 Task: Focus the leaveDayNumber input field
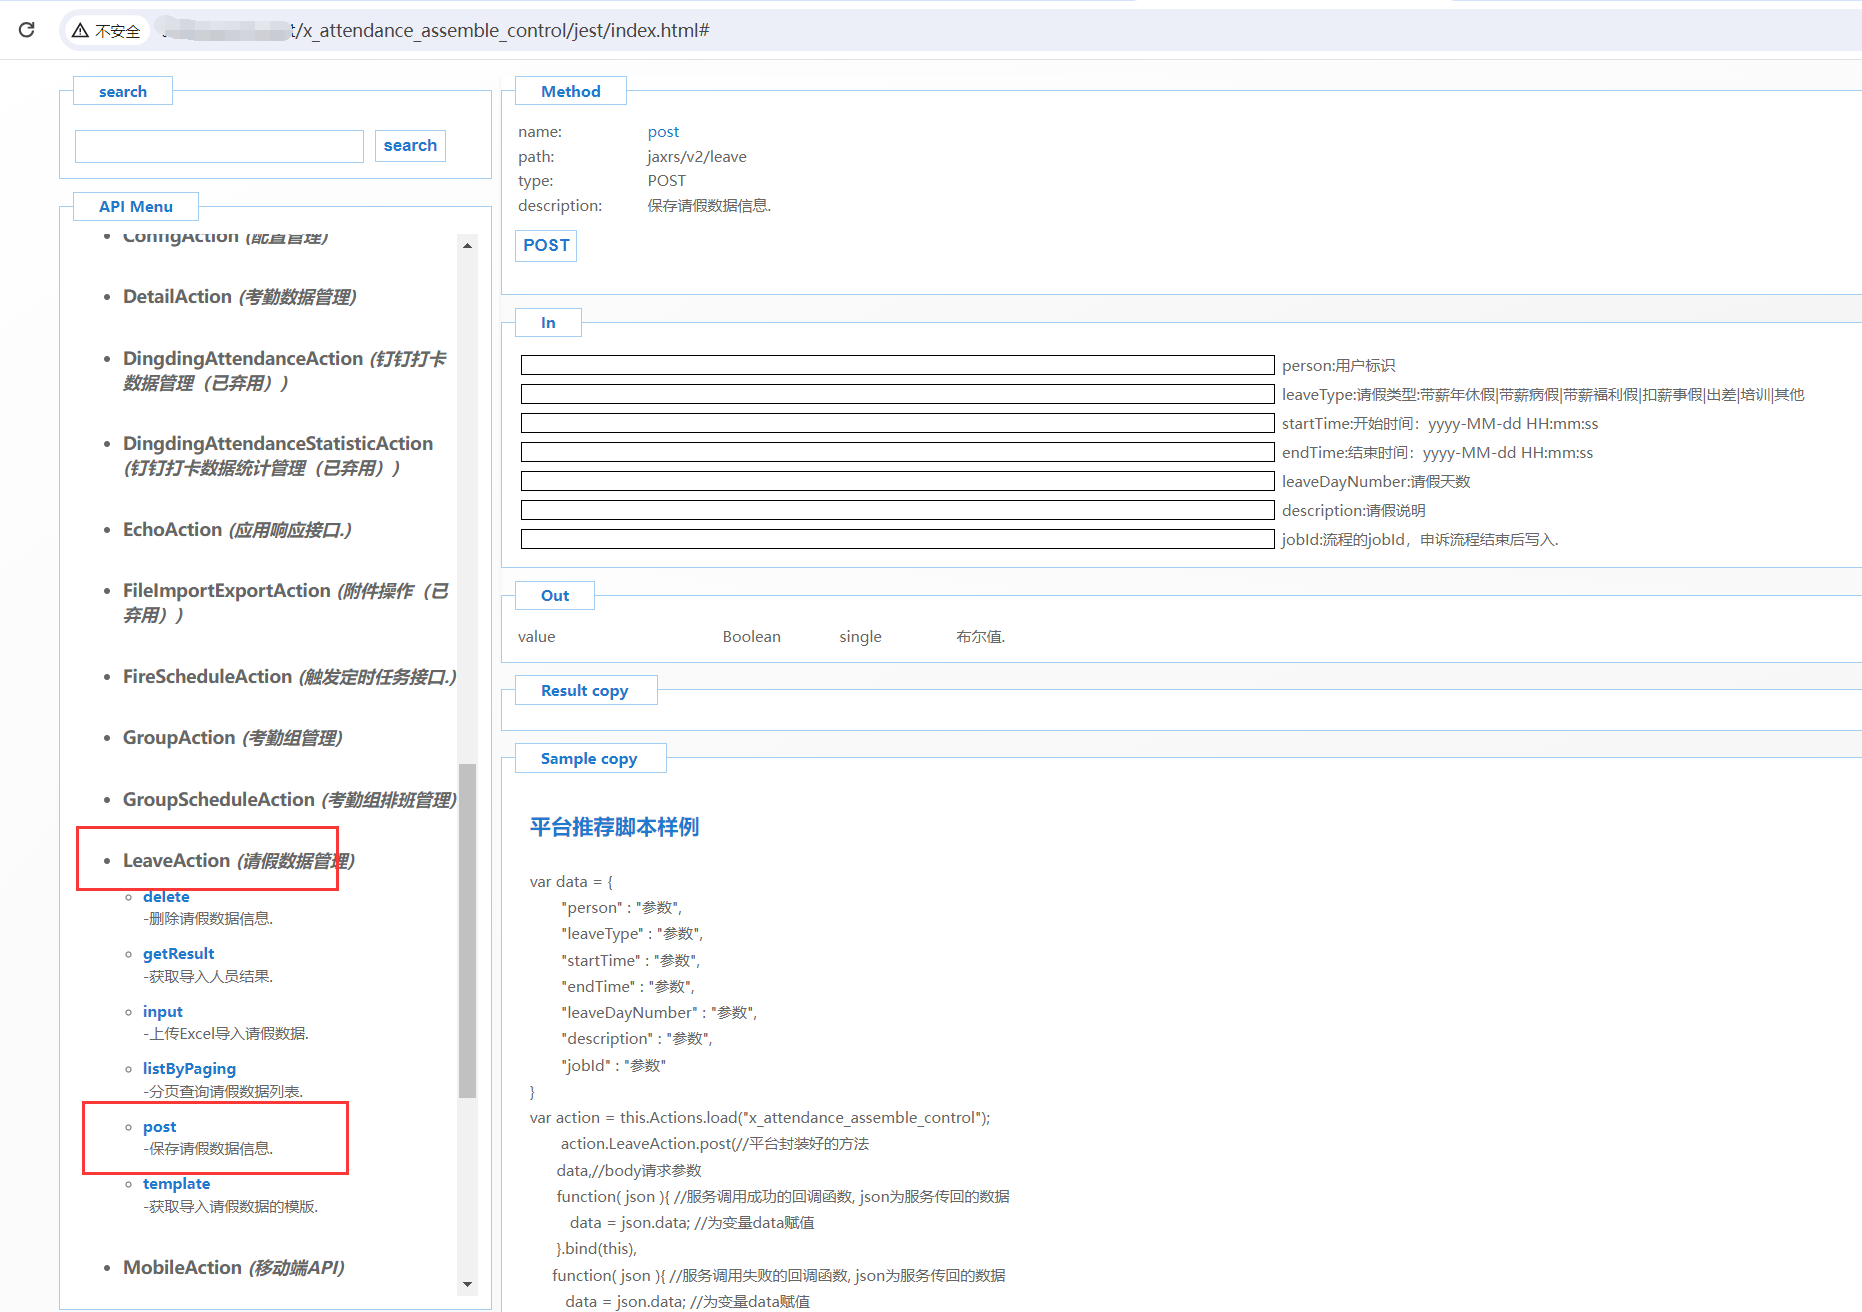(x=897, y=482)
